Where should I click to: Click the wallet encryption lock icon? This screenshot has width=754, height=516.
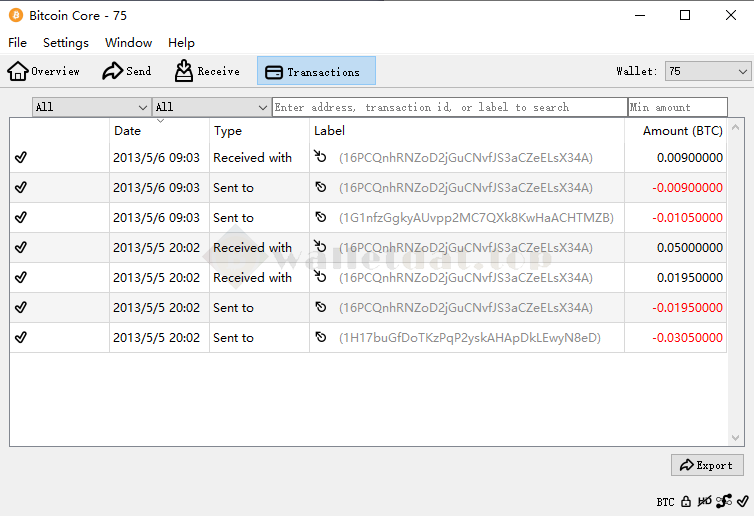click(x=686, y=501)
